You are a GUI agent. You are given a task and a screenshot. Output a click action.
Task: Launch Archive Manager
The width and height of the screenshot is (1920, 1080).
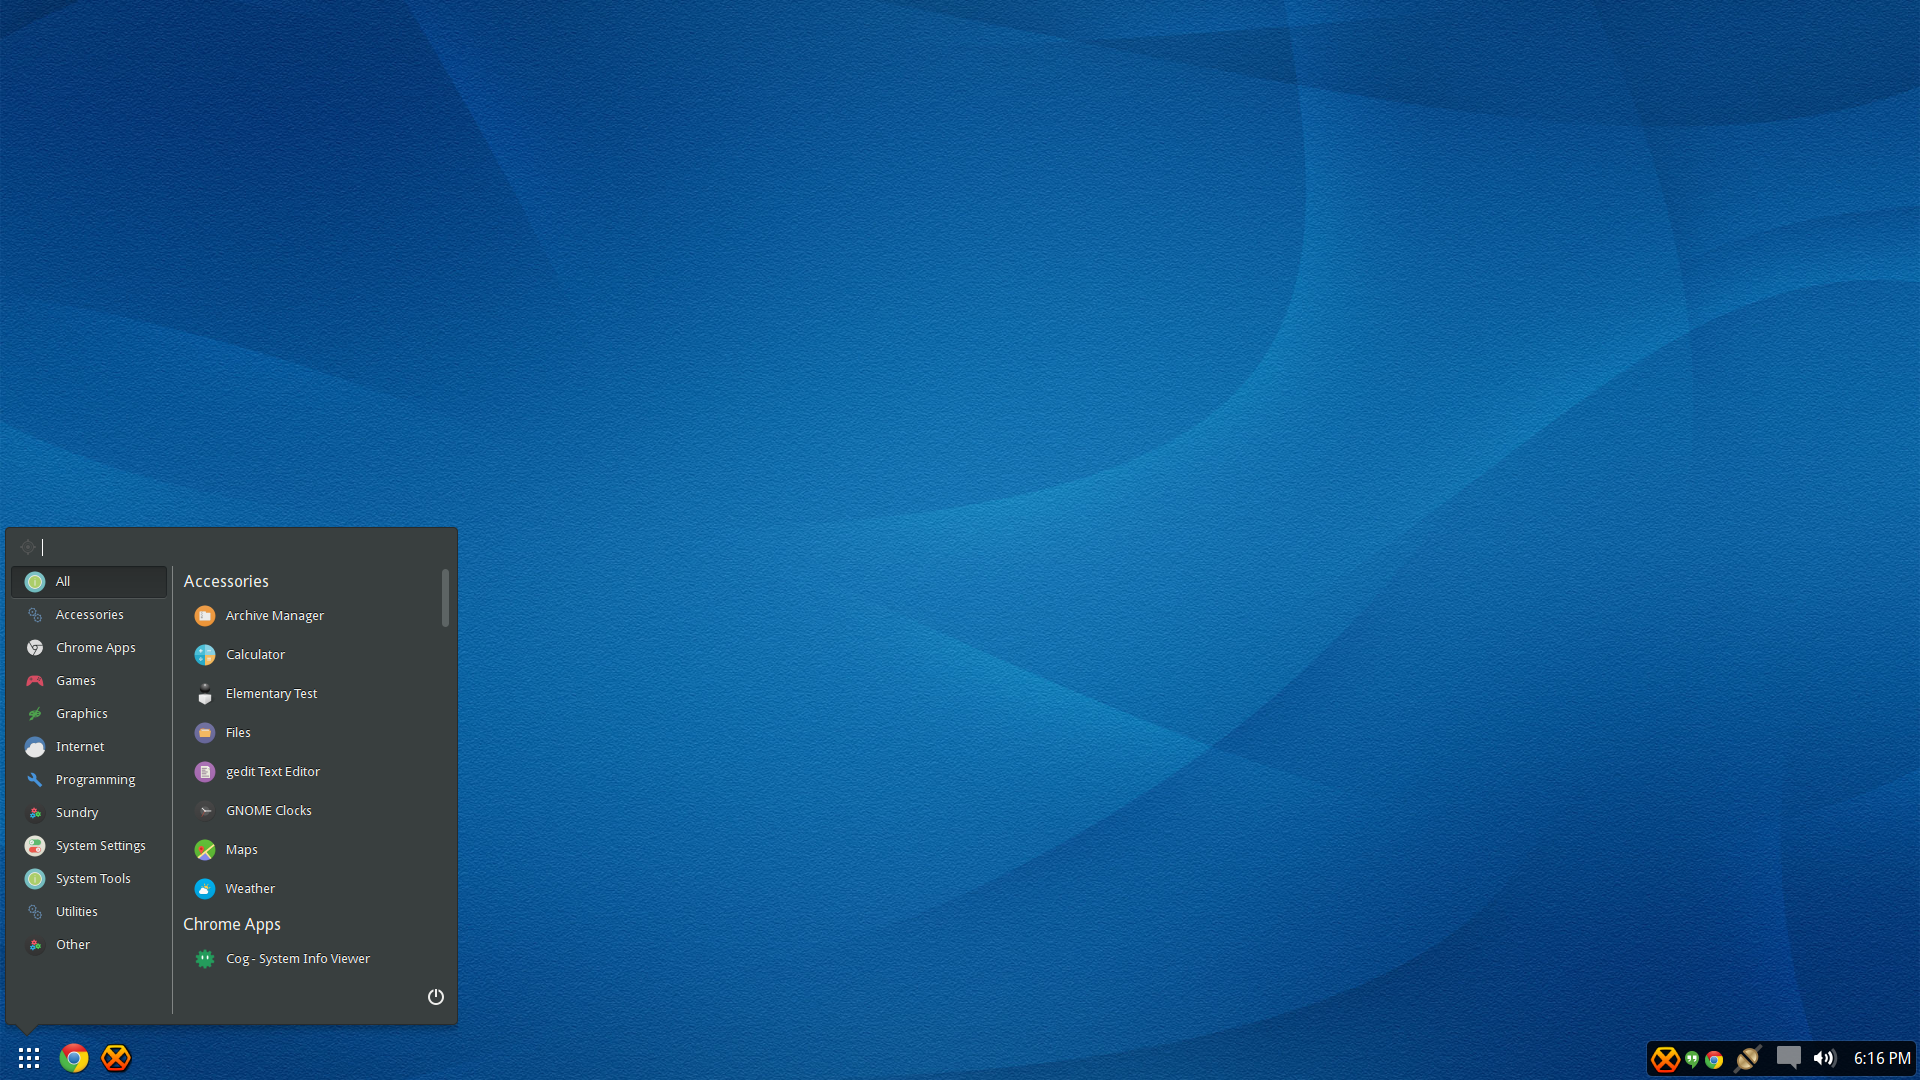click(310, 615)
